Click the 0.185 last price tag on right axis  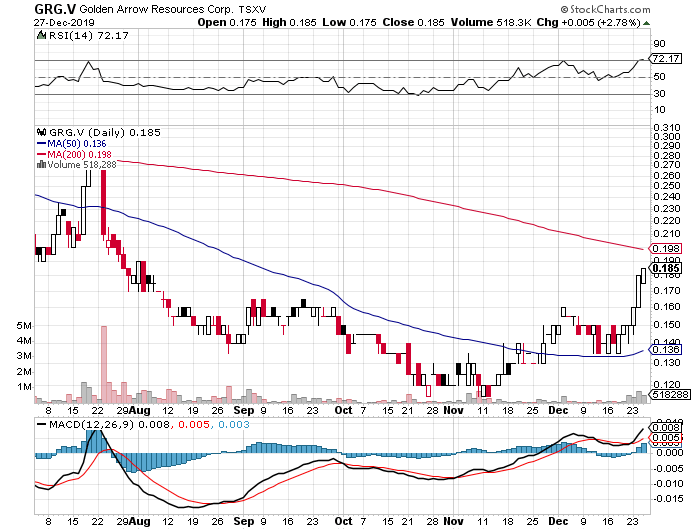665,268
